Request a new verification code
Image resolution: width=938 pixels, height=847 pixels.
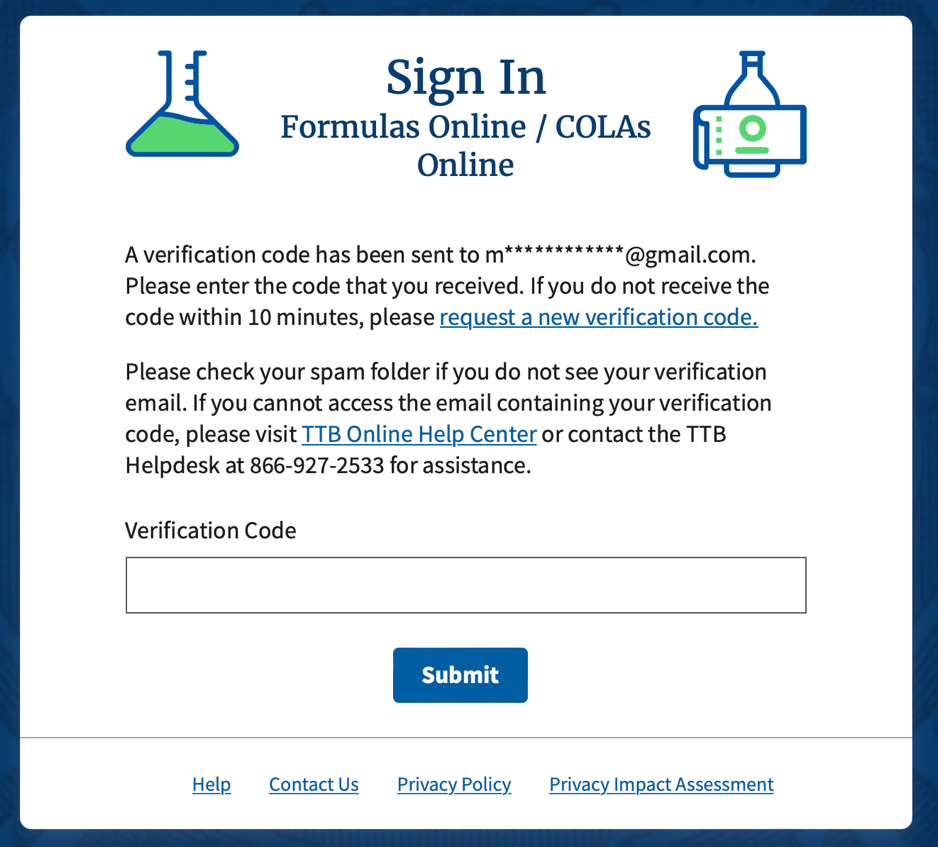[598, 318]
